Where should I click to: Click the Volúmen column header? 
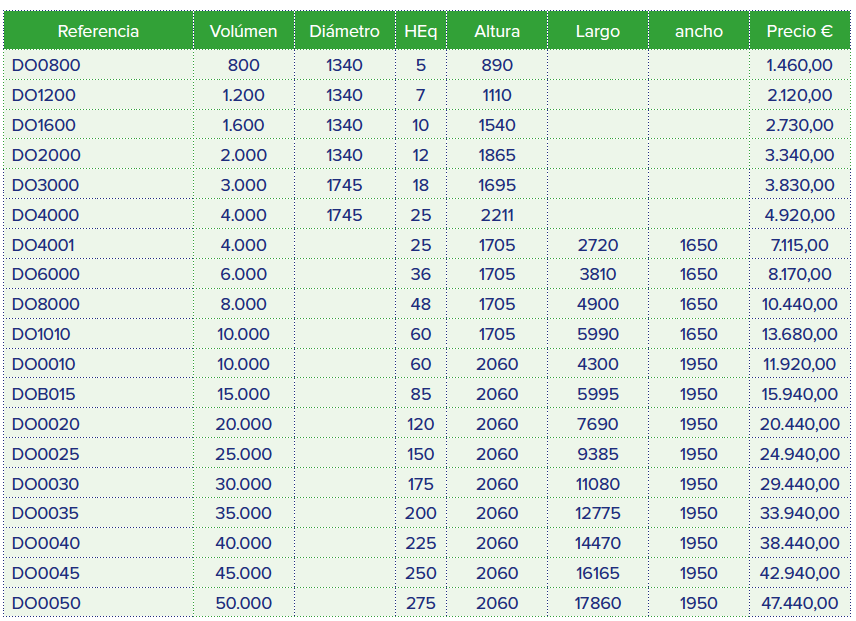click(x=243, y=31)
